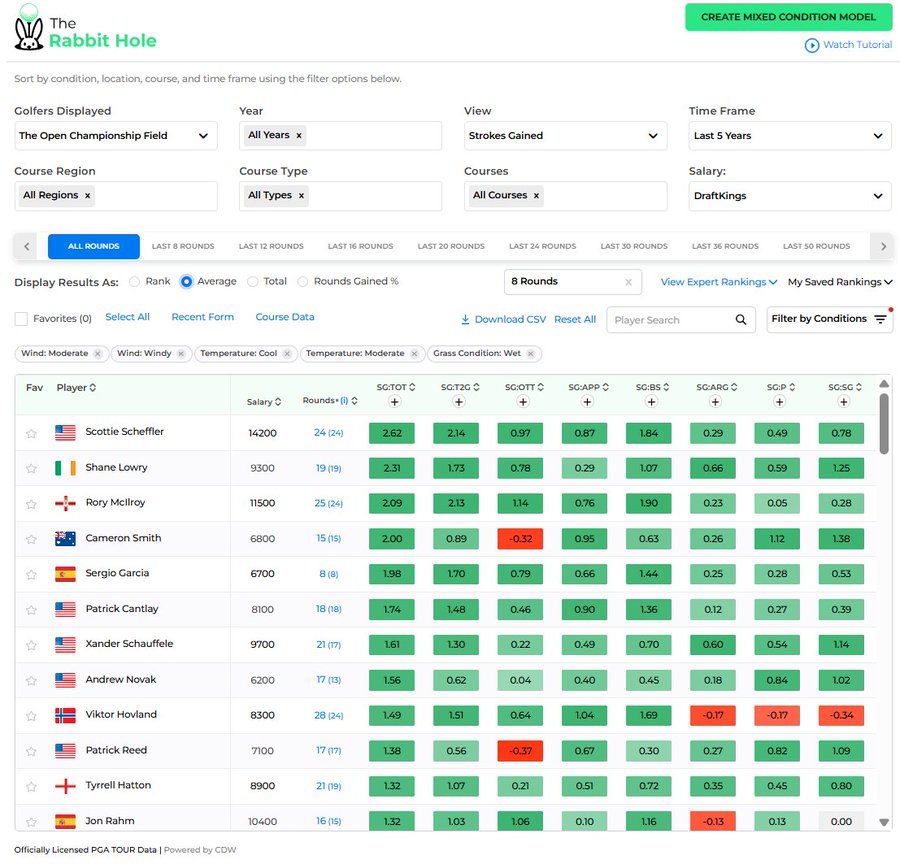
Task: Remove Grass Condition: Wet filter chip
Action: (x=531, y=354)
